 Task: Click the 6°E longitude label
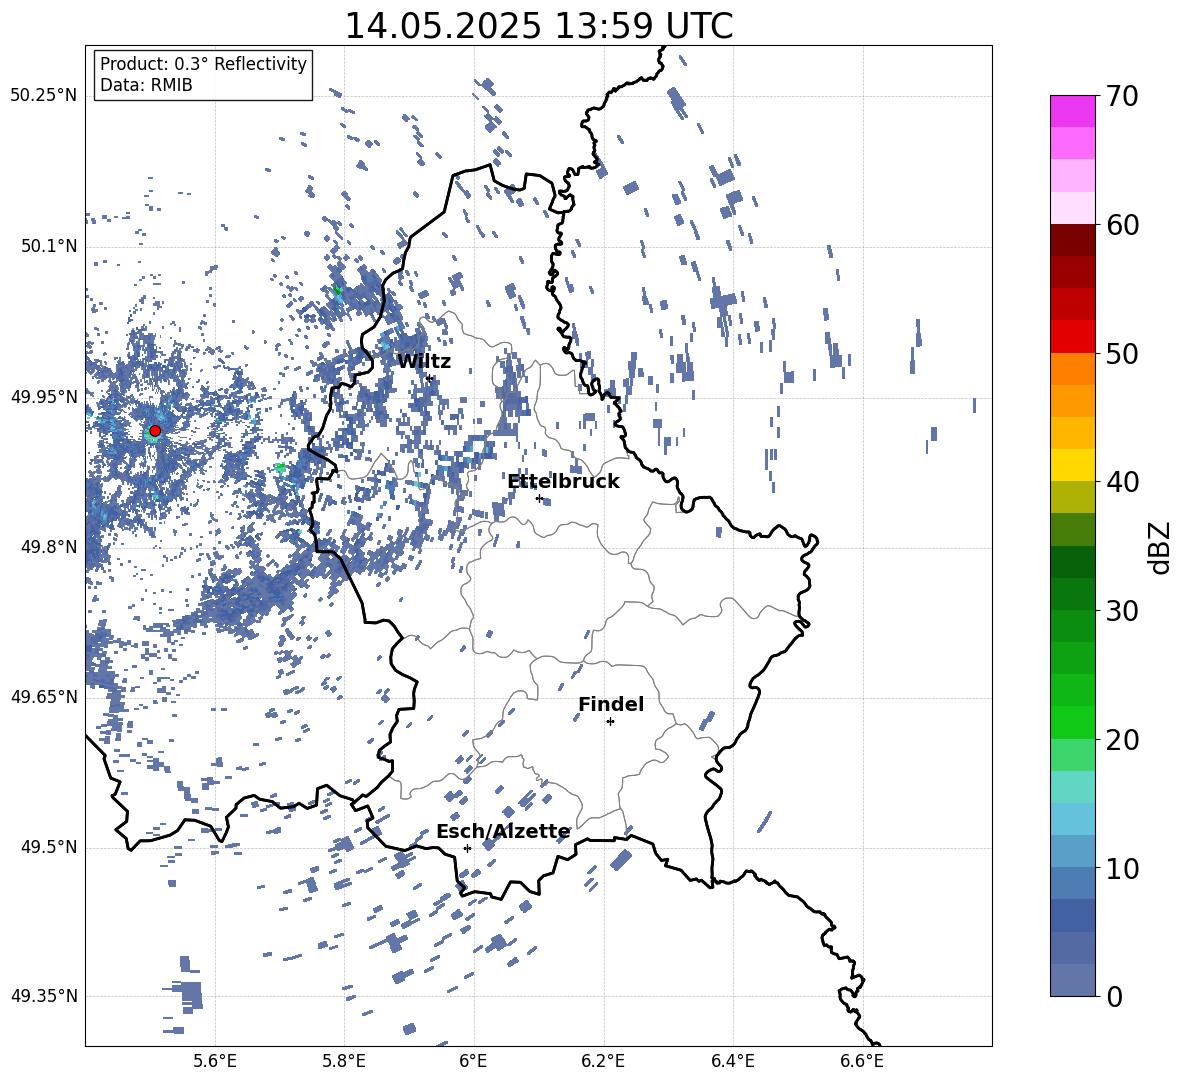[473, 1061]
